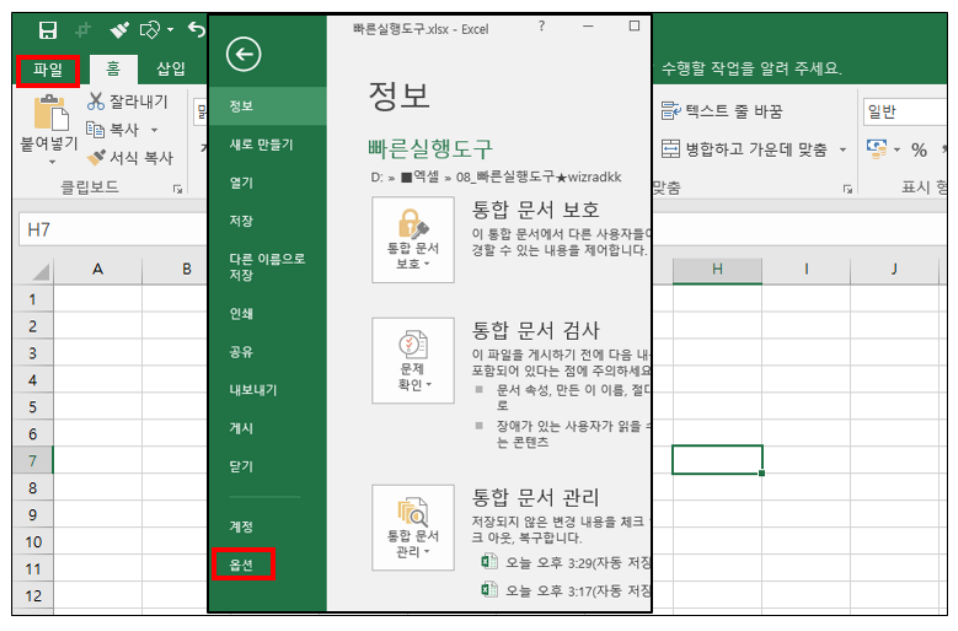
Task: Select column H header
Action: 717,269
